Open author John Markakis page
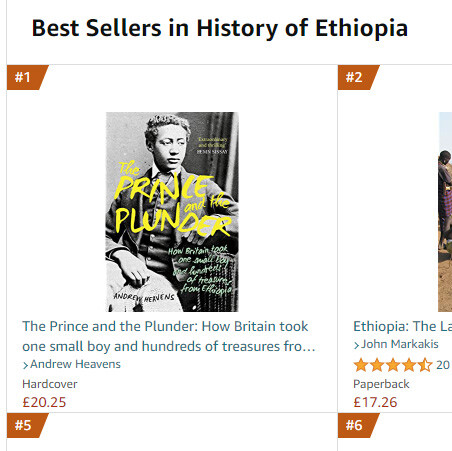 400,344
